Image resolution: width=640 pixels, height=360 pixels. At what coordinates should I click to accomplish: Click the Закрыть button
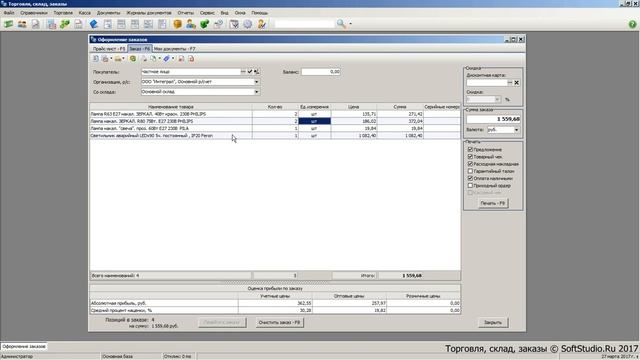(x=493, y=322)
